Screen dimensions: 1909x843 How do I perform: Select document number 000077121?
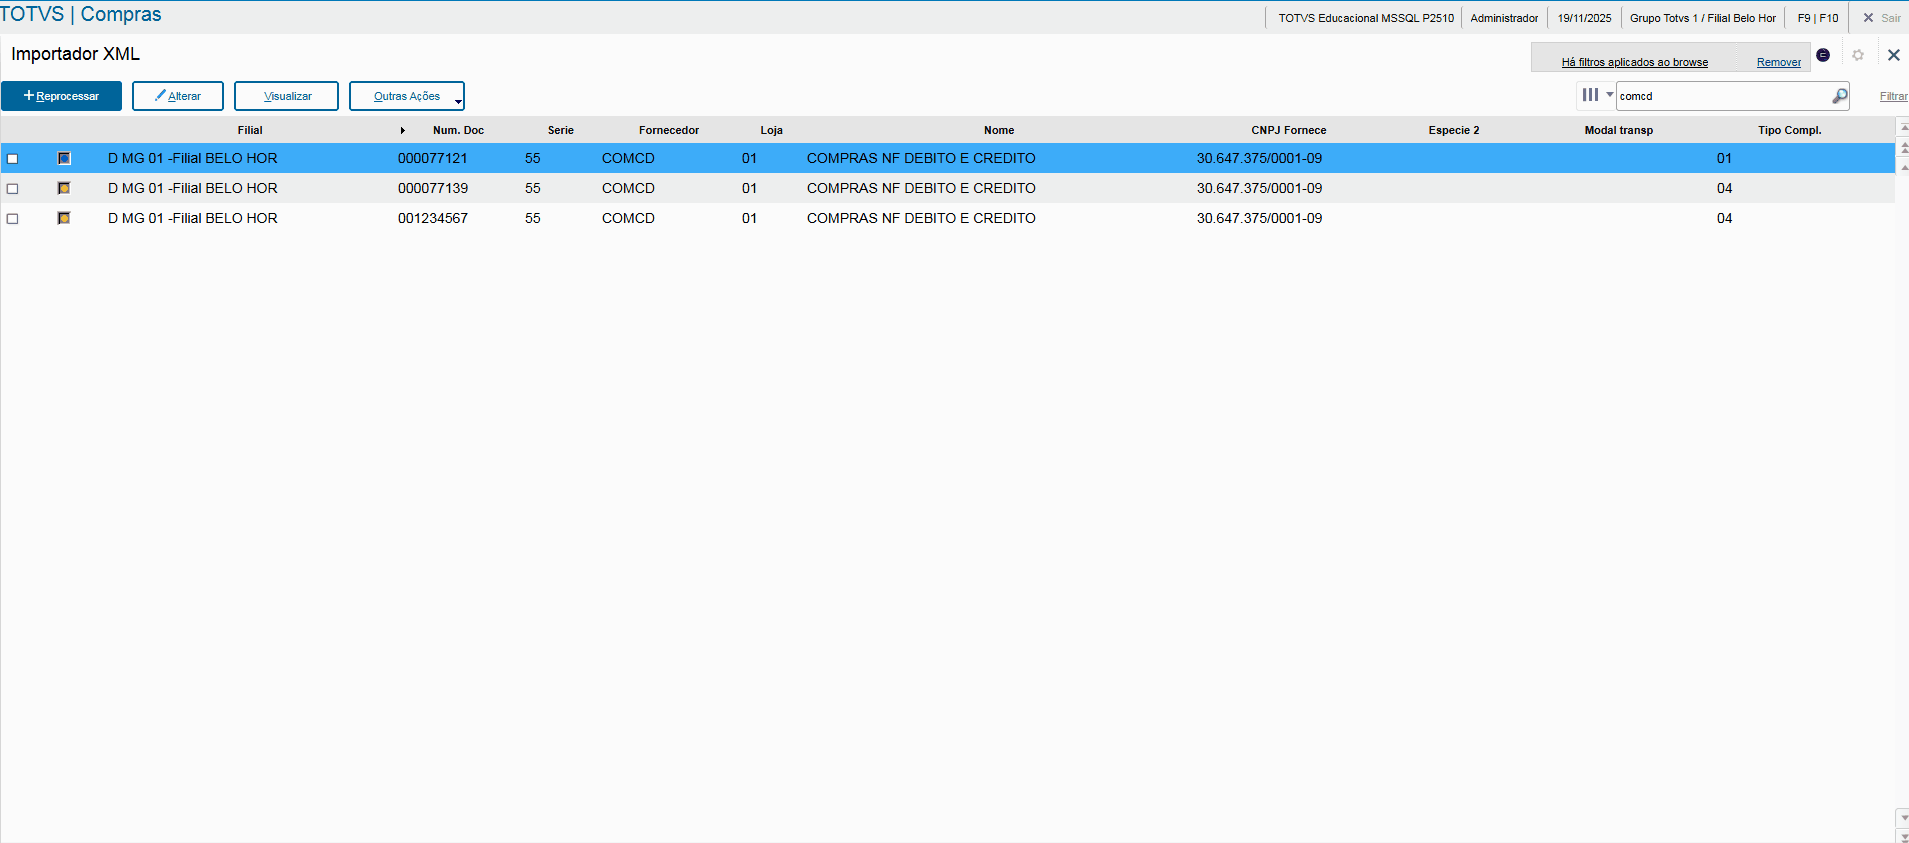coord(433,158)
